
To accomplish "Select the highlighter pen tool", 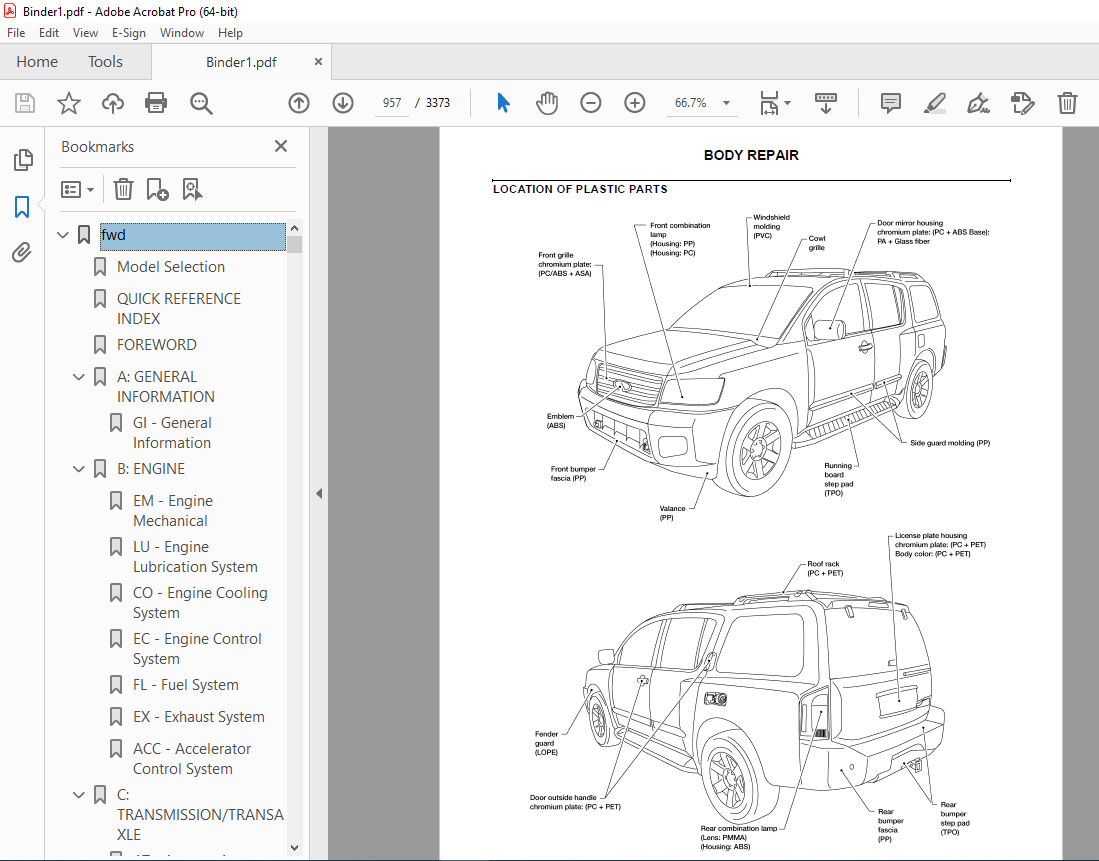I will [935, 103].
